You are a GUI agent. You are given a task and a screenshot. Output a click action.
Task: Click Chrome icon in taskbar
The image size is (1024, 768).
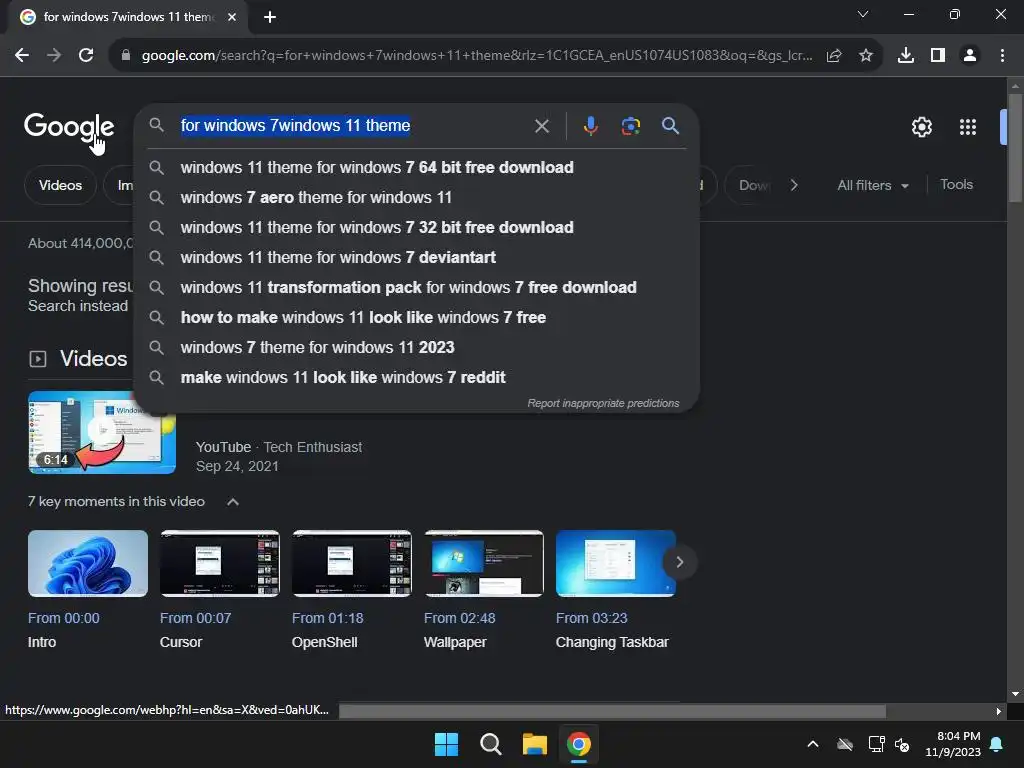click(x=579, y=744)
